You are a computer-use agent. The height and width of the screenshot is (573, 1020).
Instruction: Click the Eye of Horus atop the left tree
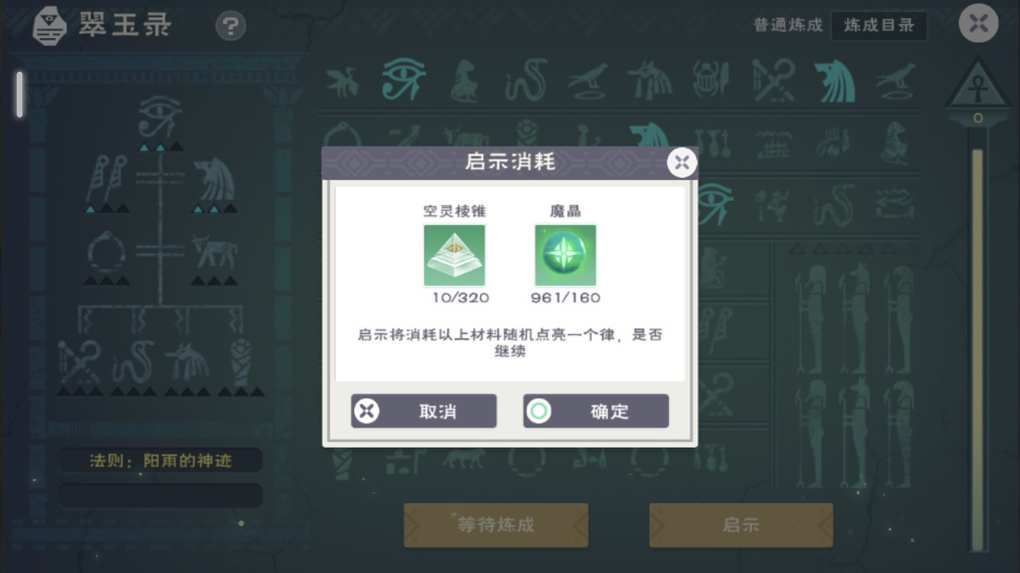(160, 117)
